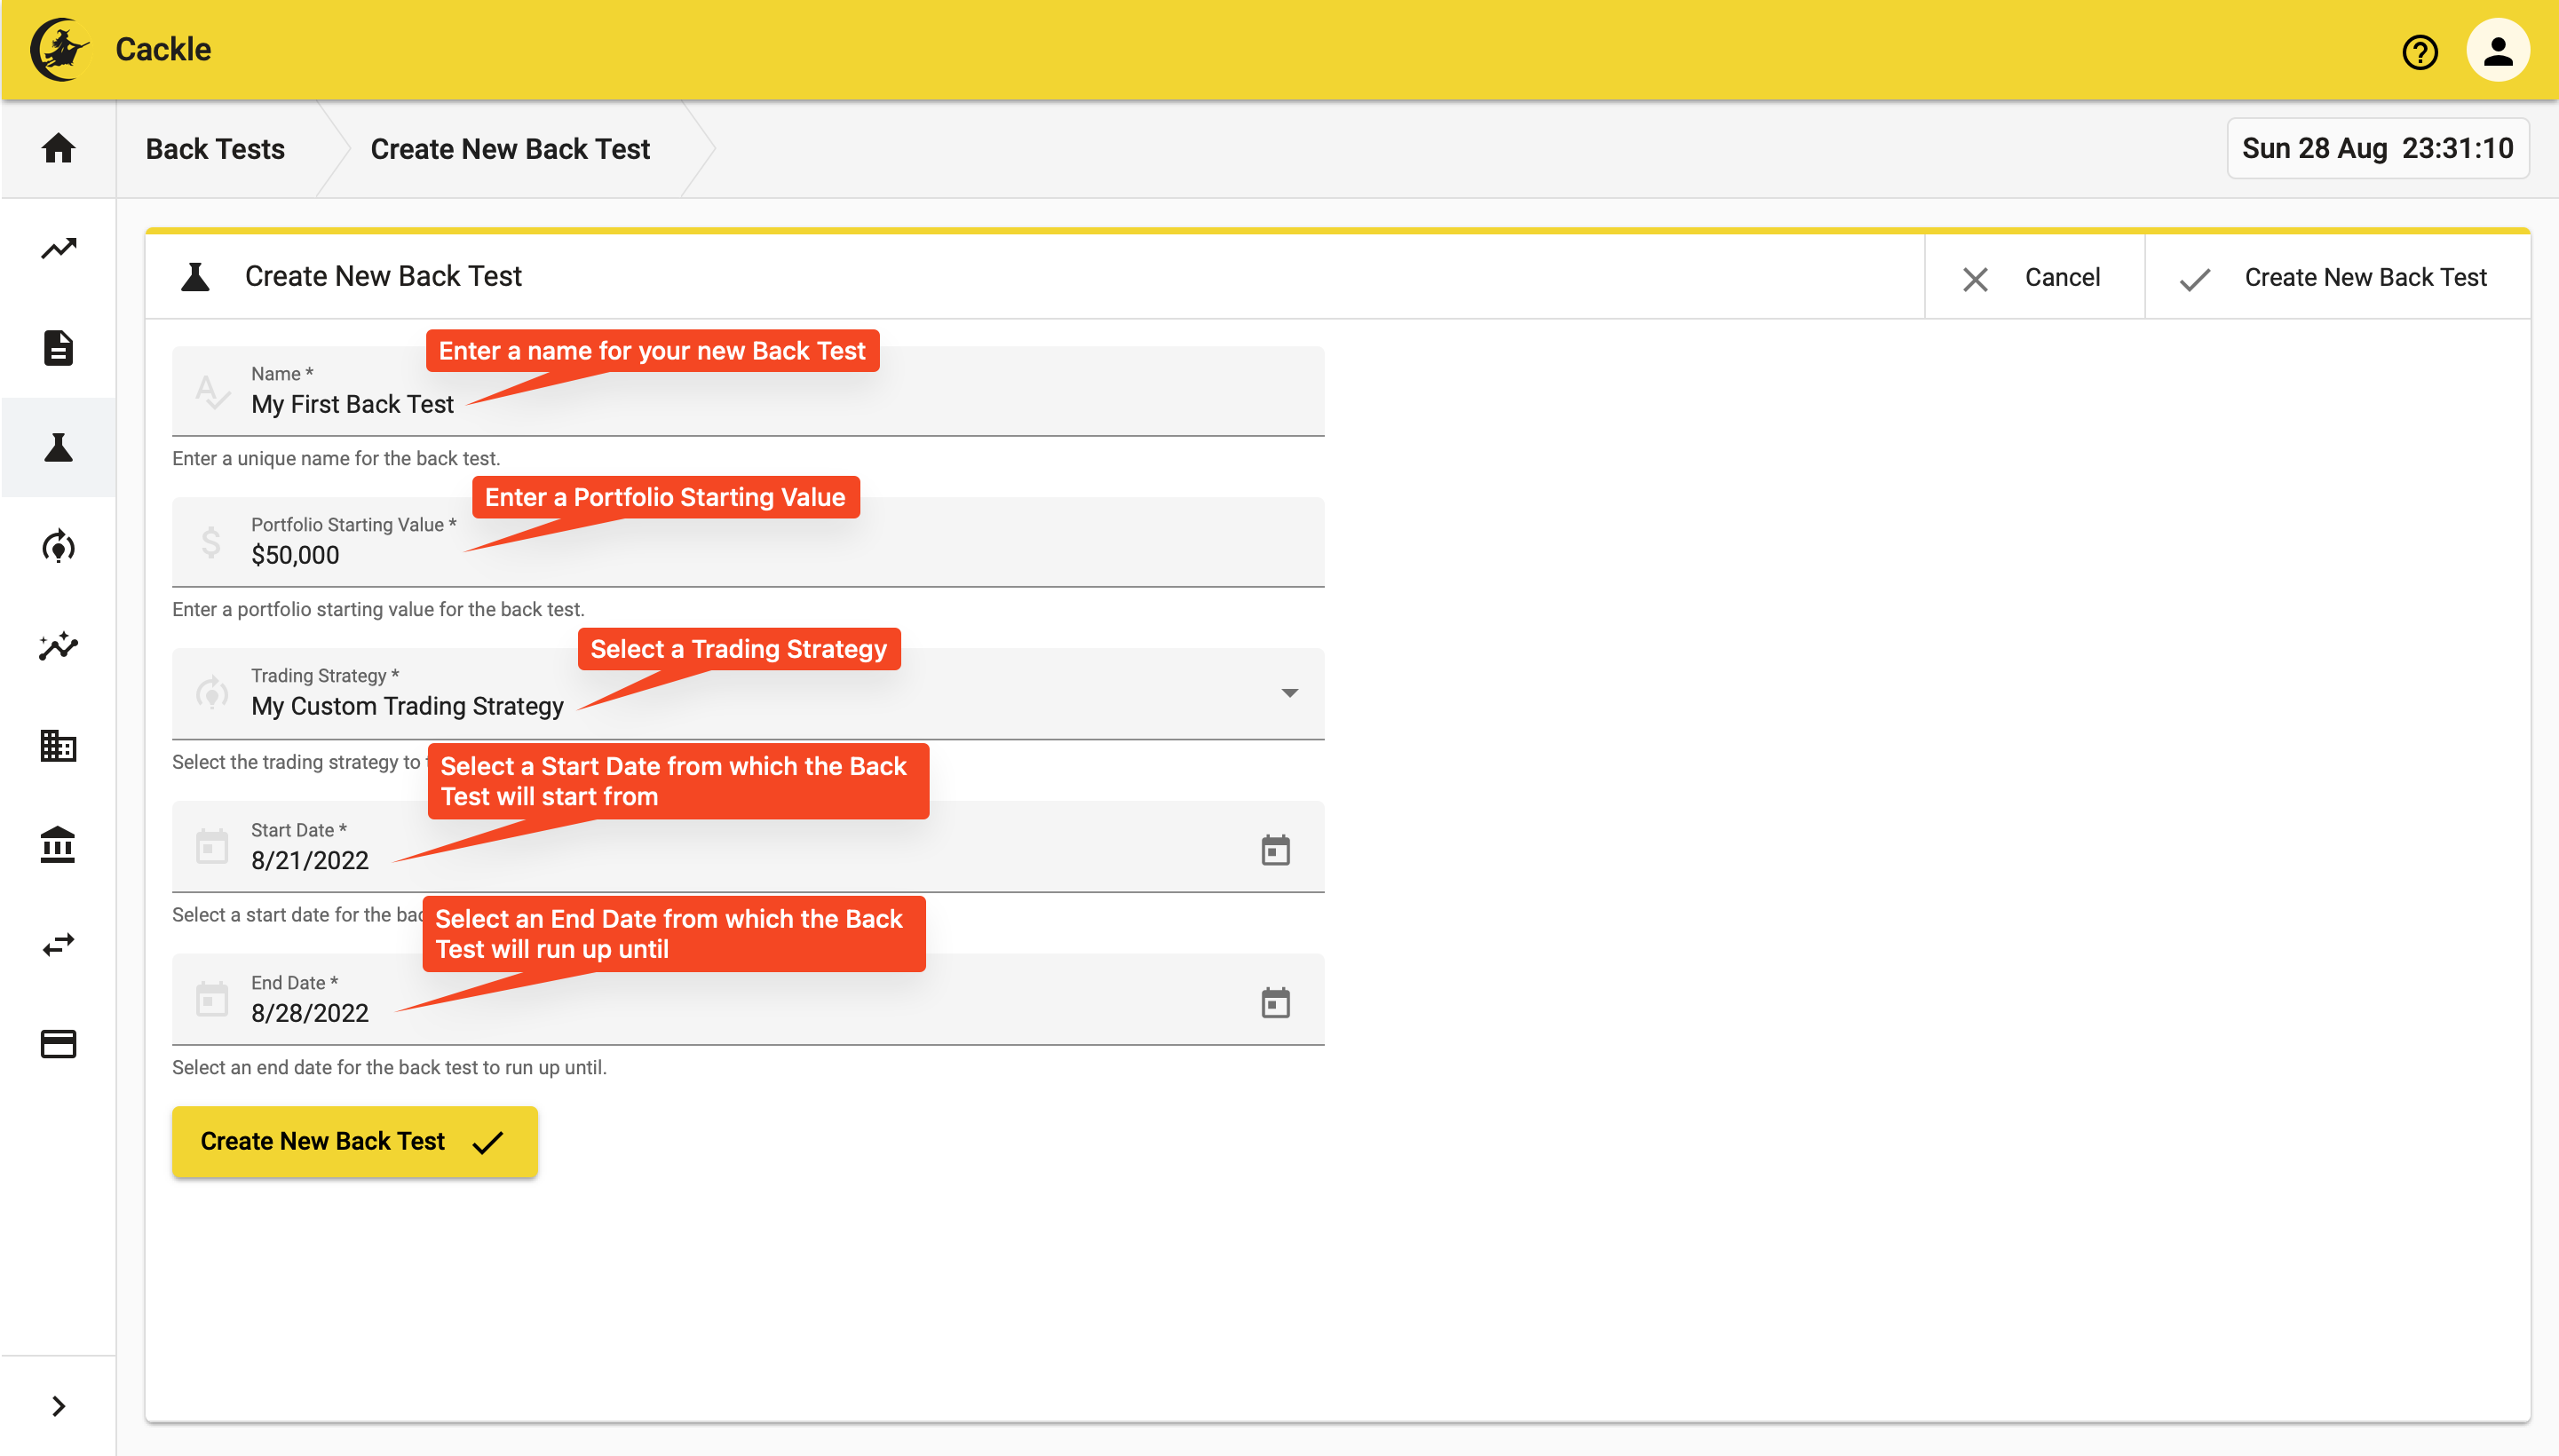Click the calendar icon left of Start Date
Screen dimensions: 2559x1456
pyautogui.click(x=212, y=846)
